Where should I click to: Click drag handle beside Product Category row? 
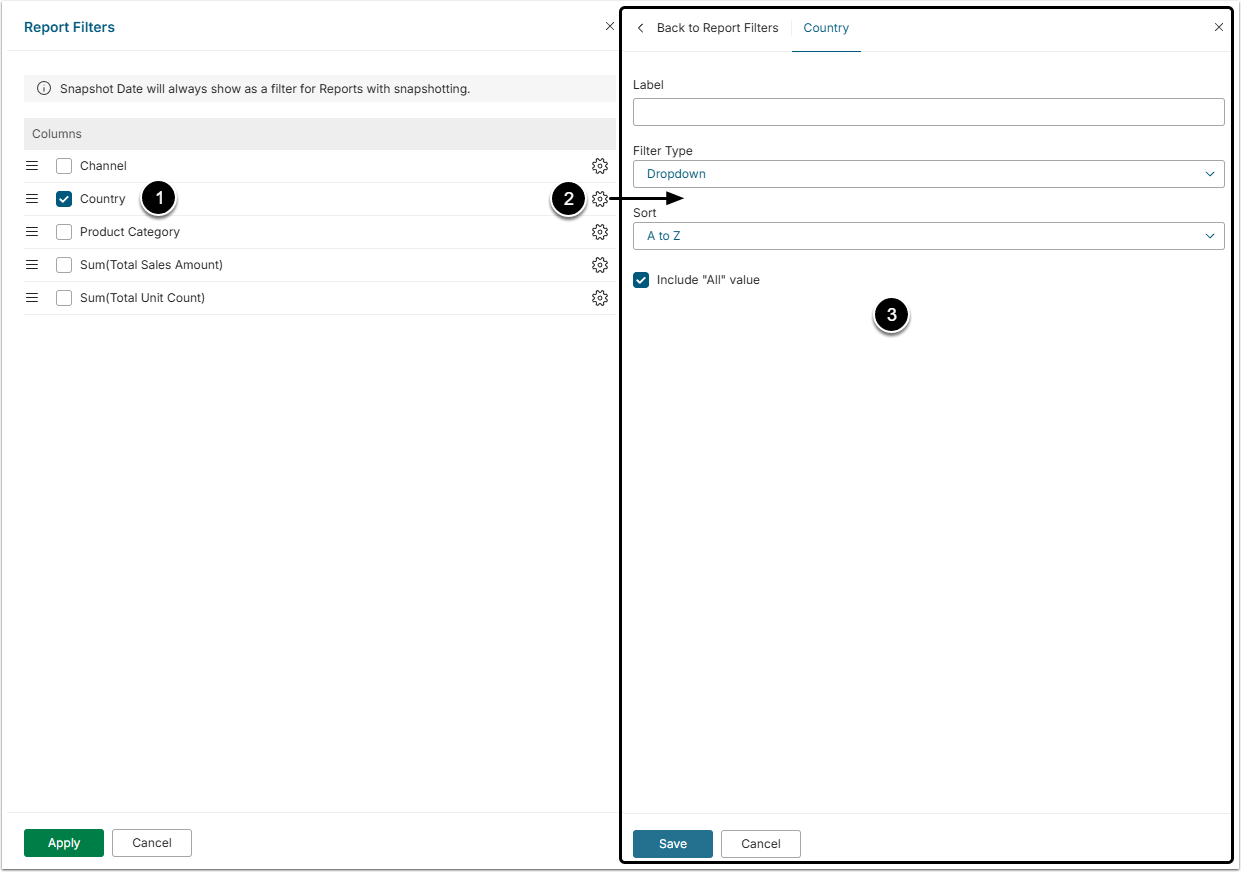pos(32,232)
